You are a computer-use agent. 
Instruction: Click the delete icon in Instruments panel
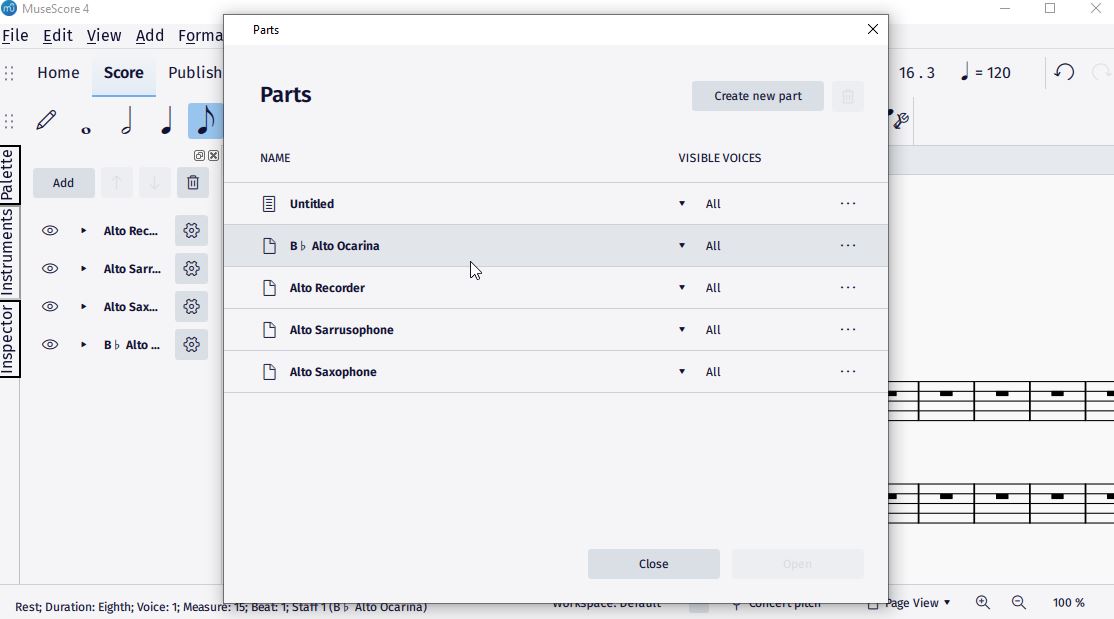tap(193, 182)
